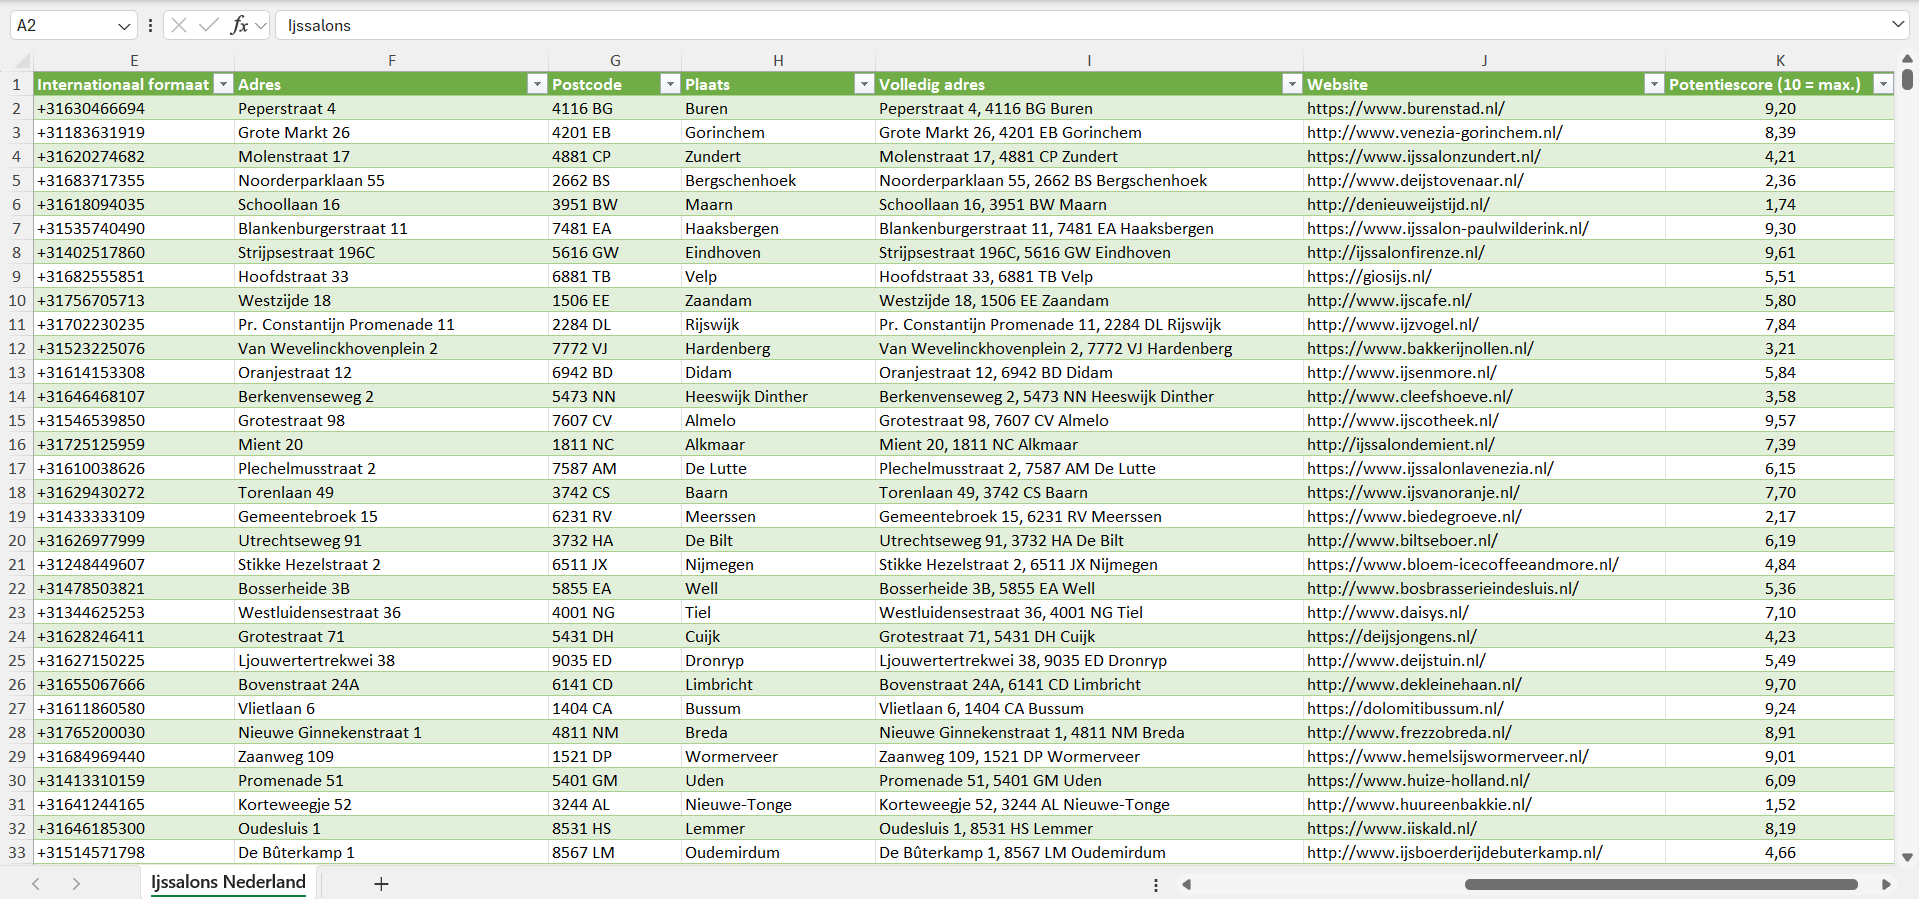The height and width of the screenshot is (899, 1919).
Task: Click the Cancel X icon in formula bar
Action: click(x=179, y=25)
